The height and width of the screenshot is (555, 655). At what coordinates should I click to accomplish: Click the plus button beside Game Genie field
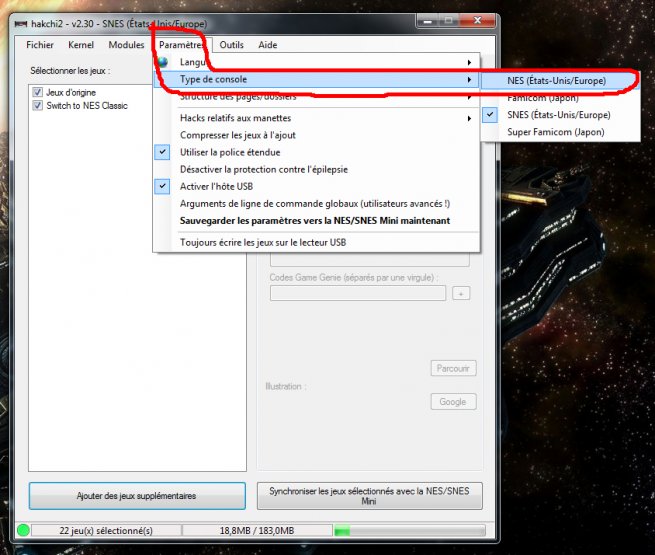(x=461, y=294)
